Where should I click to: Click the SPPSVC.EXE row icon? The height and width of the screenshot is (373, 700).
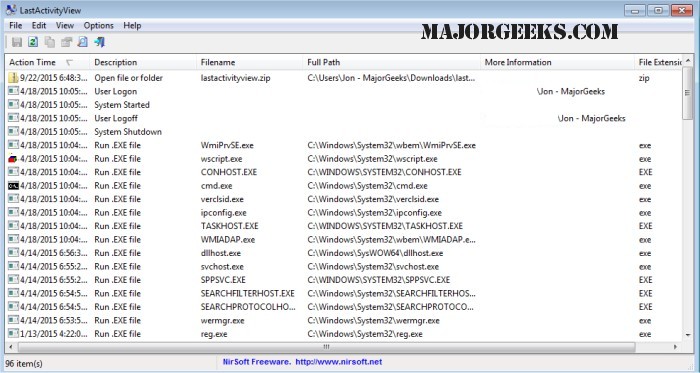(x=13, y=280)
